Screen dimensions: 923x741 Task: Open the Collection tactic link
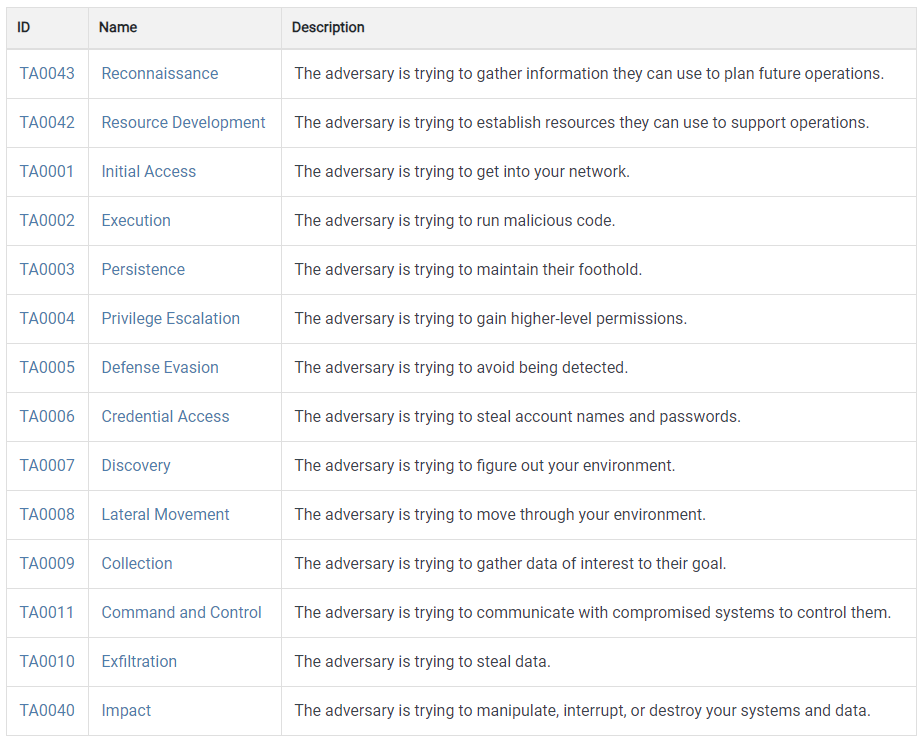137,563
